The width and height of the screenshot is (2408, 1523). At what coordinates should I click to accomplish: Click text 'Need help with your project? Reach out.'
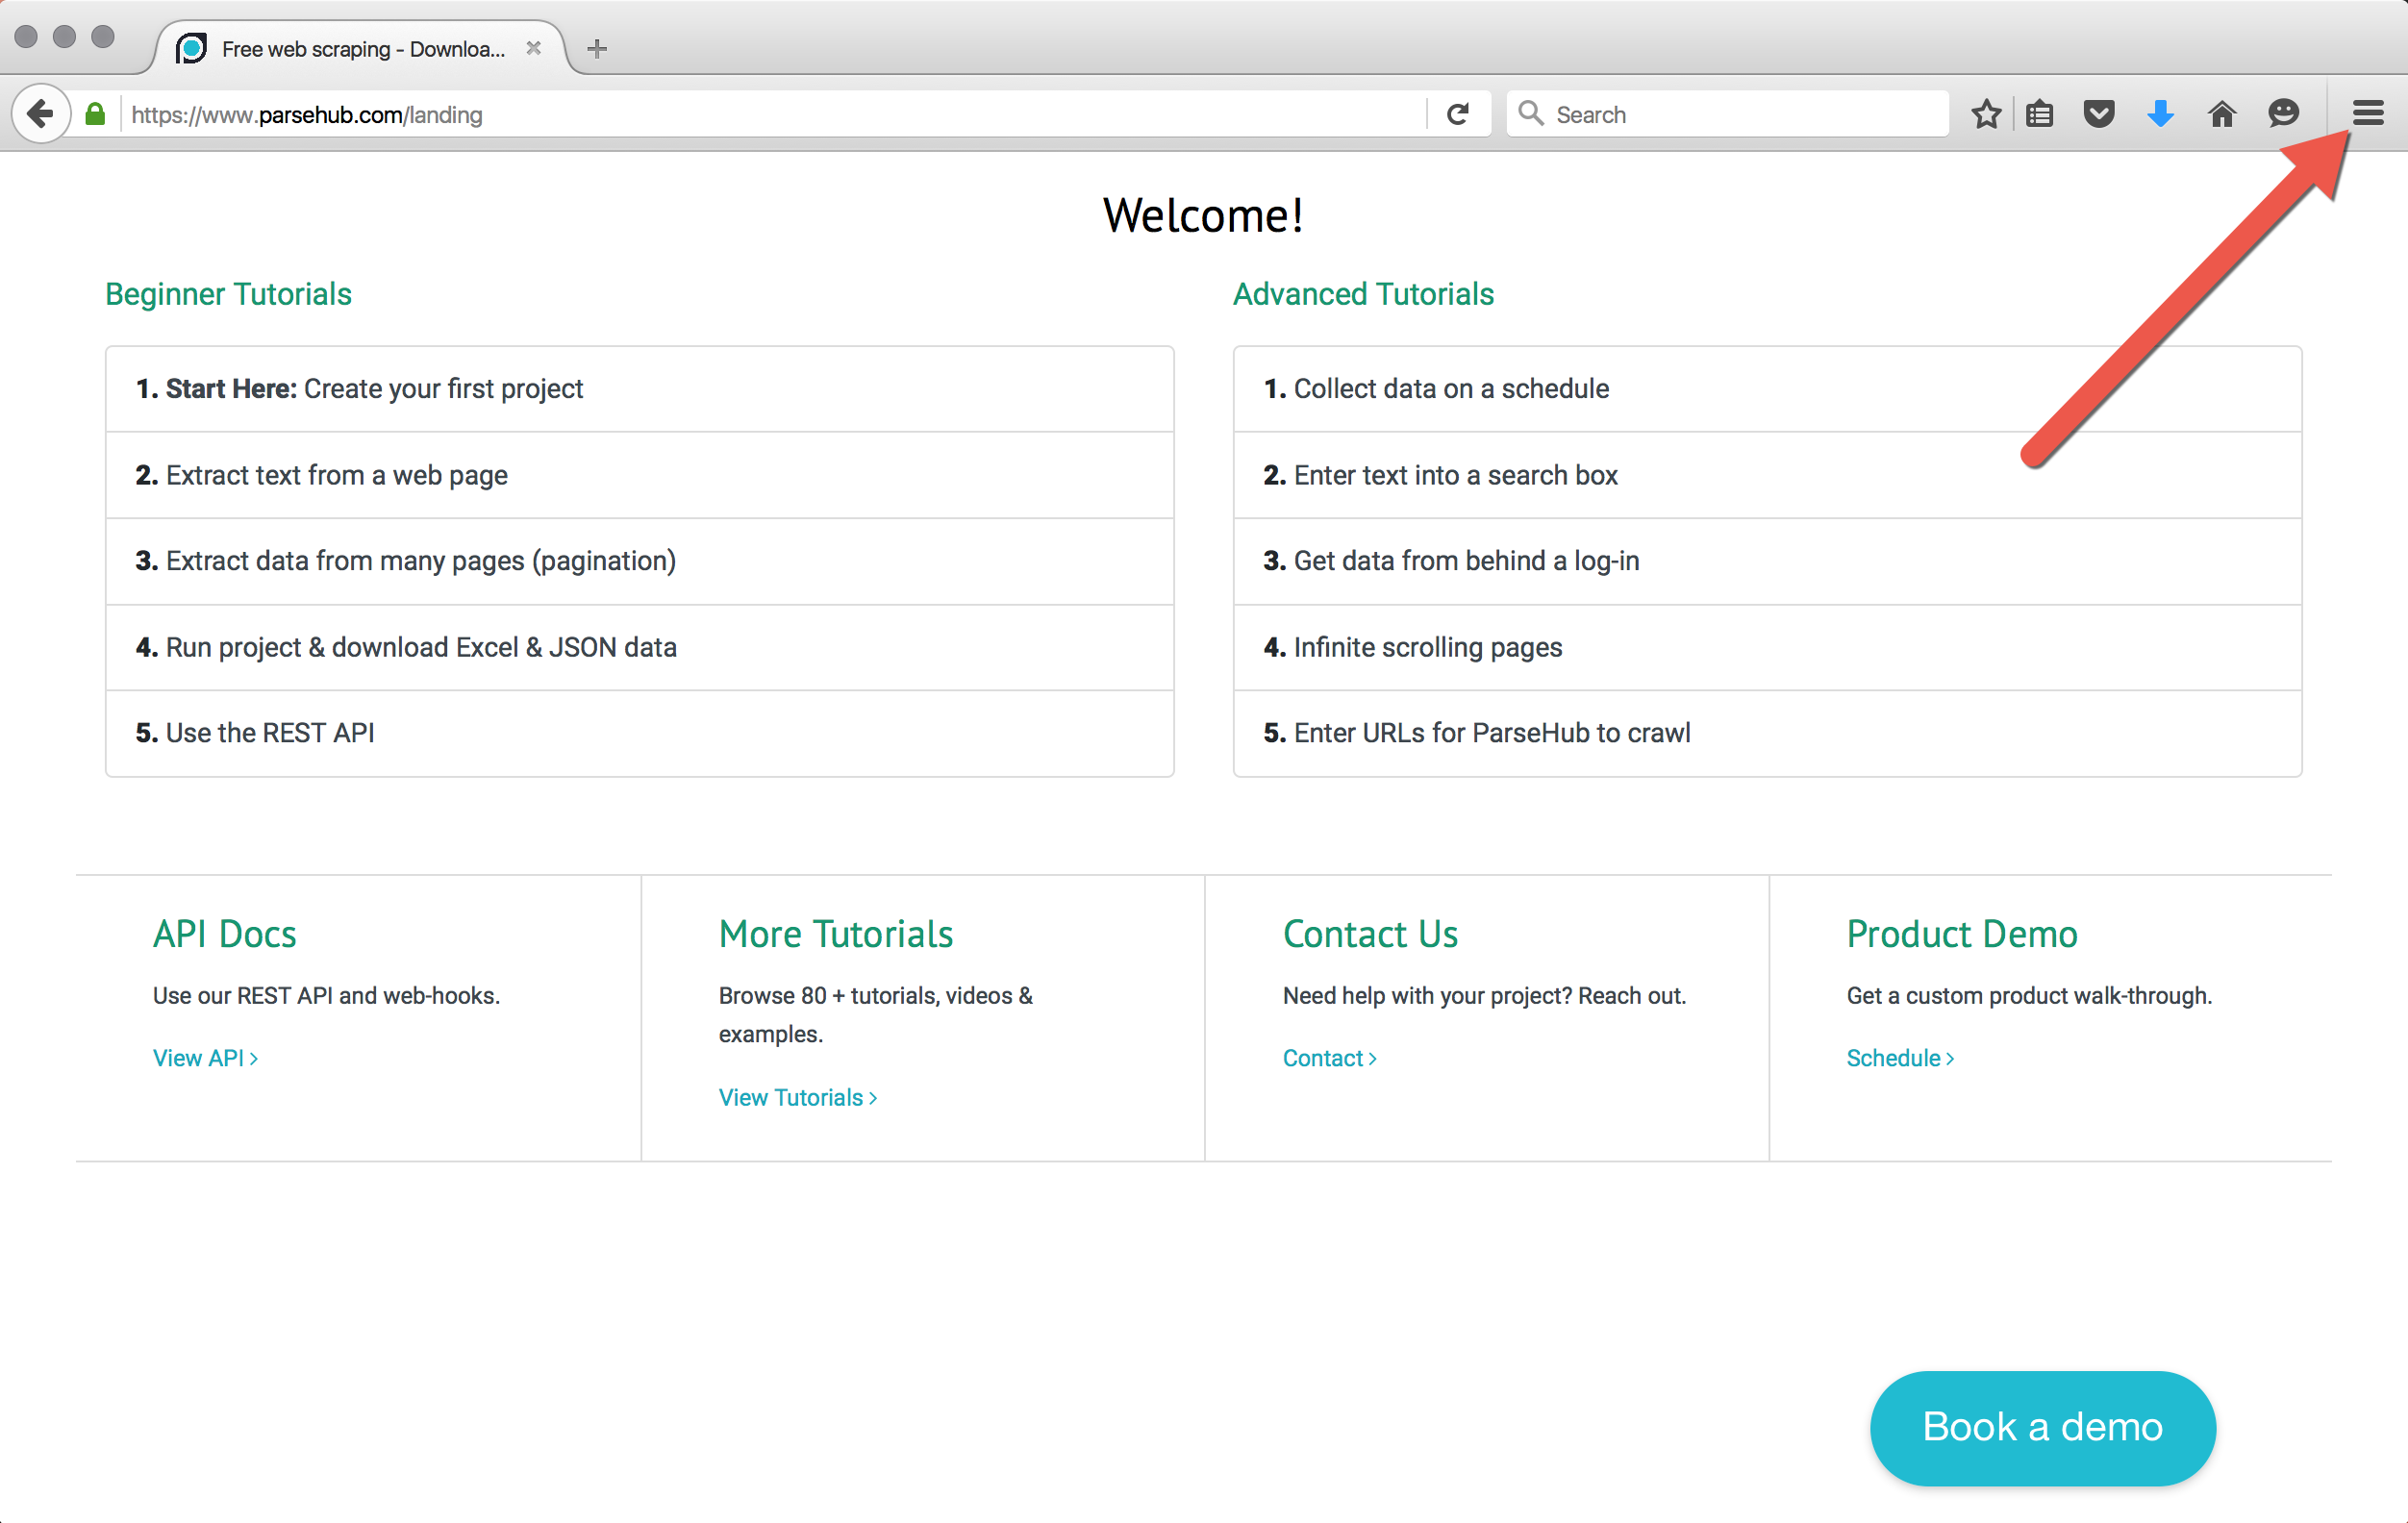1484,996
